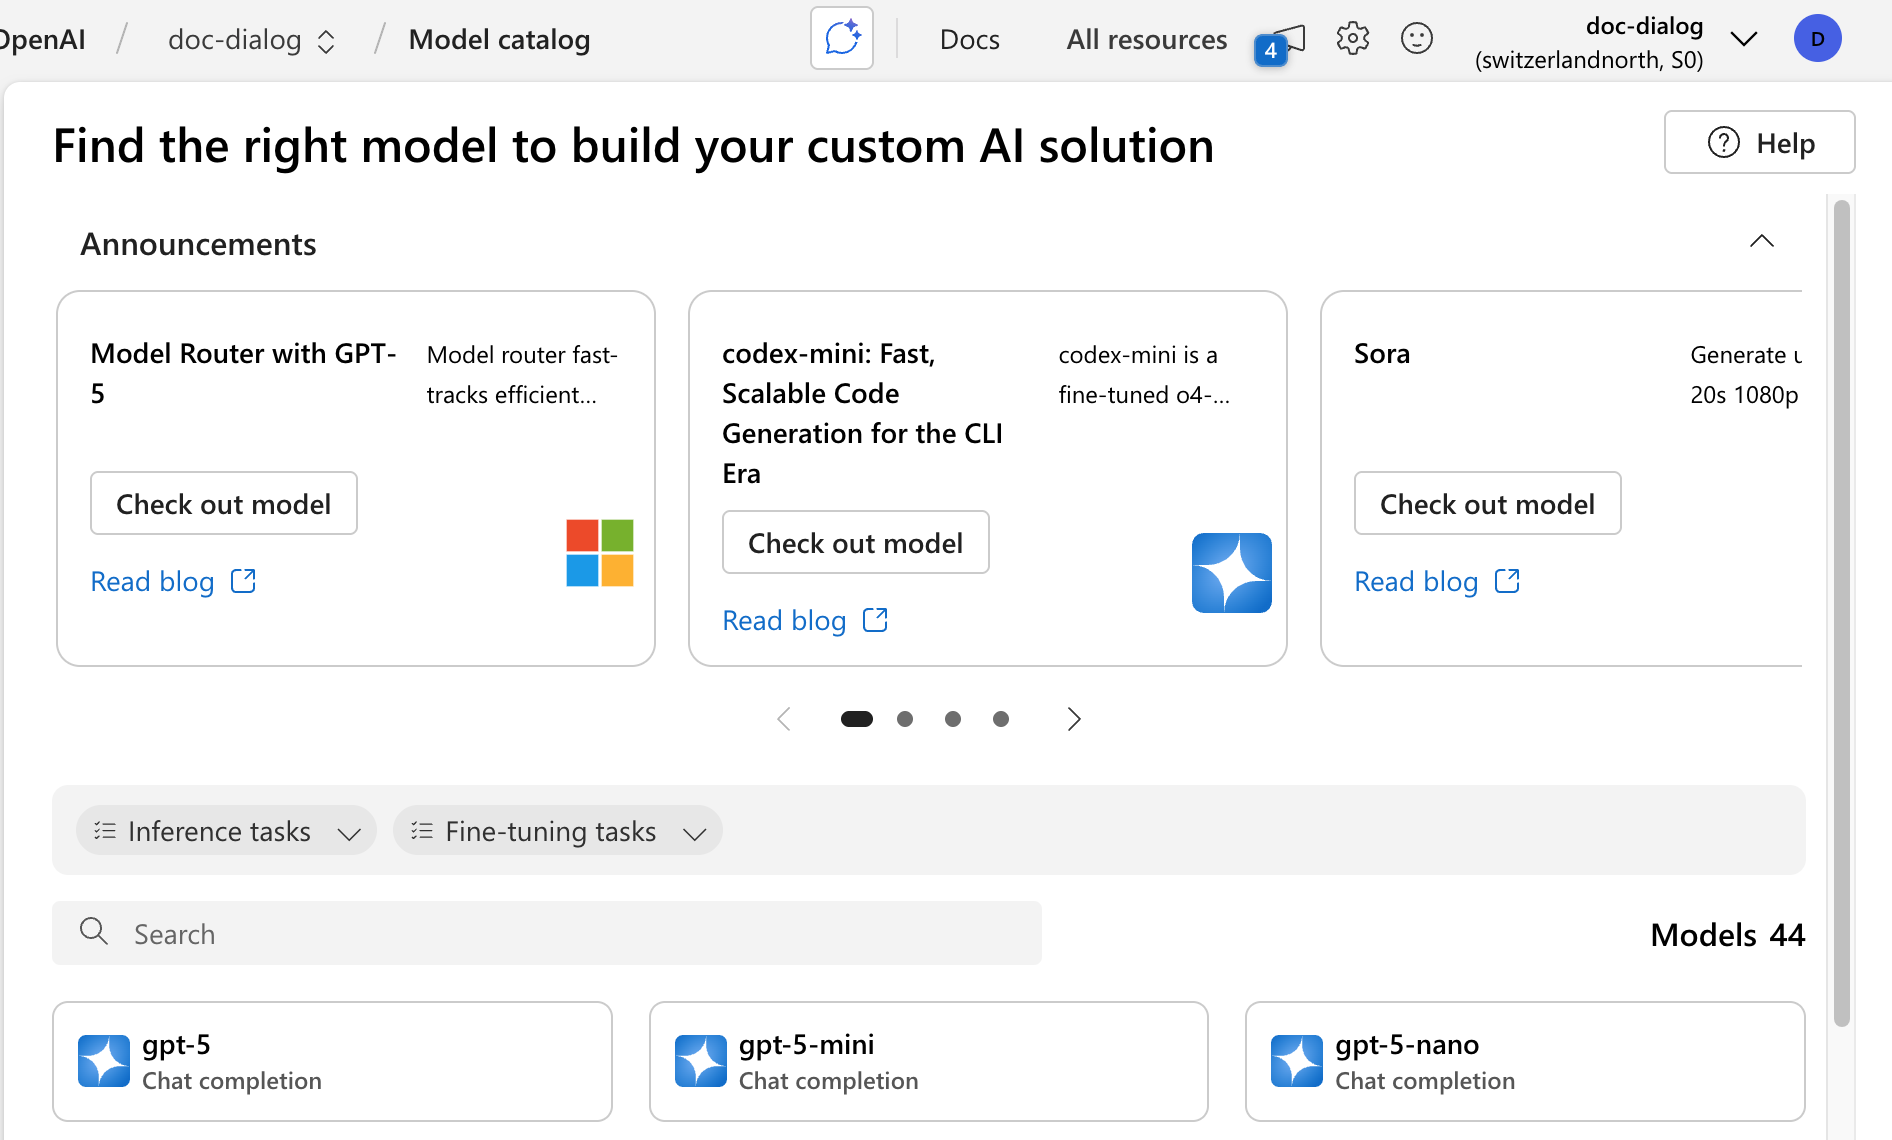This screenshot has height=1140, width=1892.
Task: Click external link icon beside Model Router Read blog
Action: tap(243, 581)
